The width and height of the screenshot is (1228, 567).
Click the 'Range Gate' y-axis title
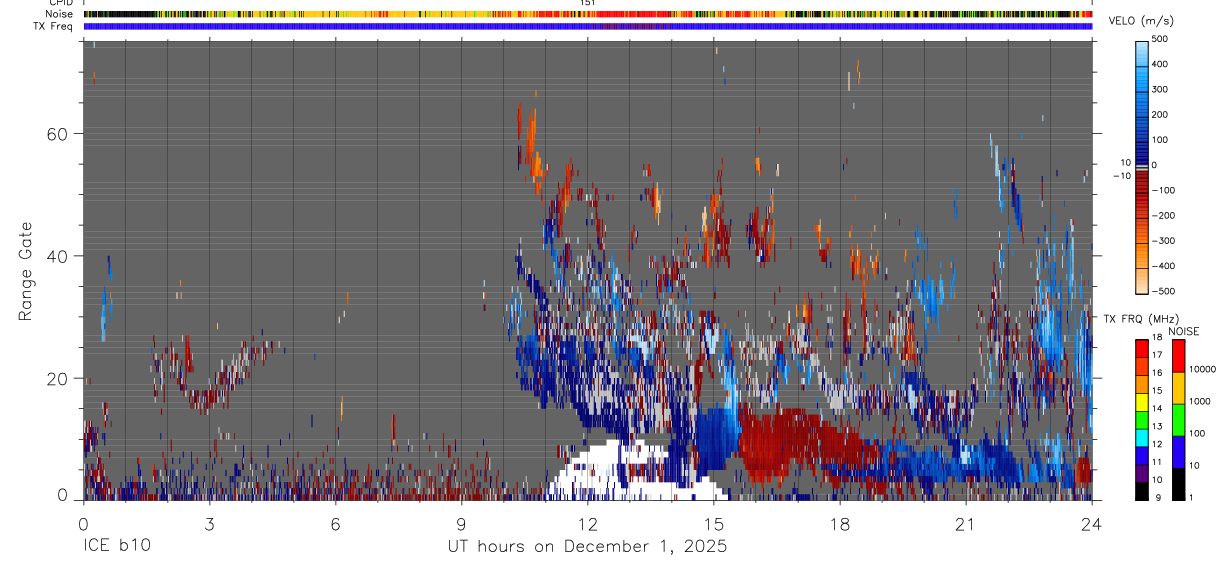click(27, 272)
